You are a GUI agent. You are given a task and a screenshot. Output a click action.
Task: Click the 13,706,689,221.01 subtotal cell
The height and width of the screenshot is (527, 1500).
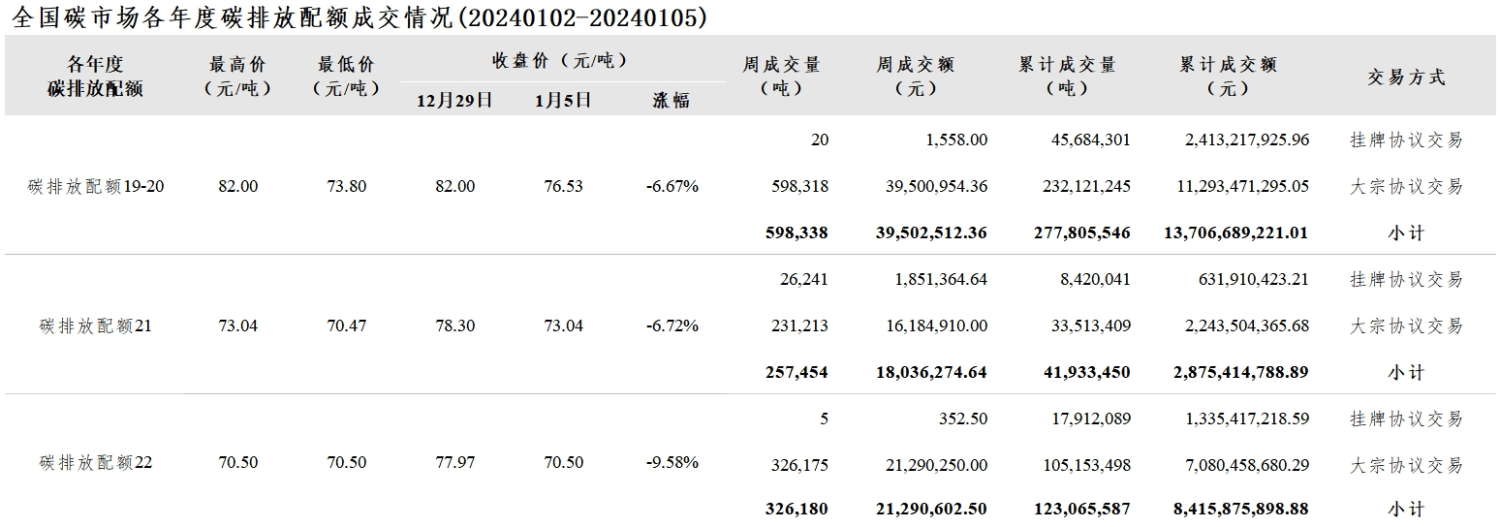[1236, 233]
